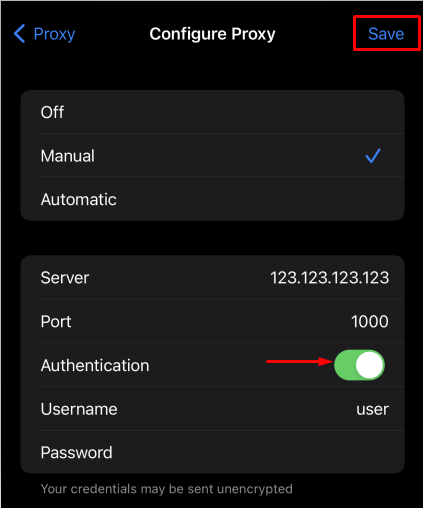Choose the Manual proxy option

[212, 156]
